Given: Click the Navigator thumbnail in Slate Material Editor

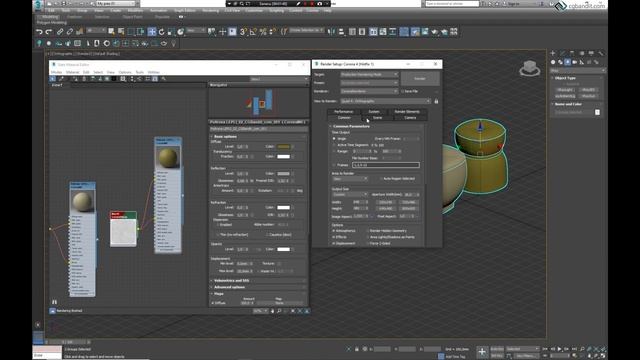Looking at the screenshot, I should click(x=259, y=103).
